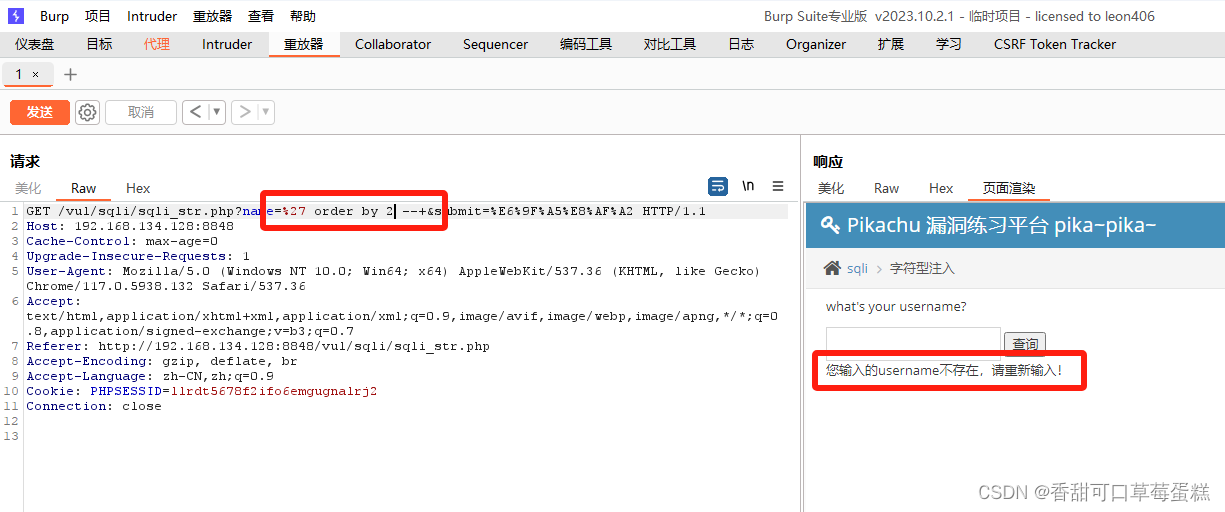1225x512 pixels.
Task: Open the Burp menu
Action: click(55, 16)
